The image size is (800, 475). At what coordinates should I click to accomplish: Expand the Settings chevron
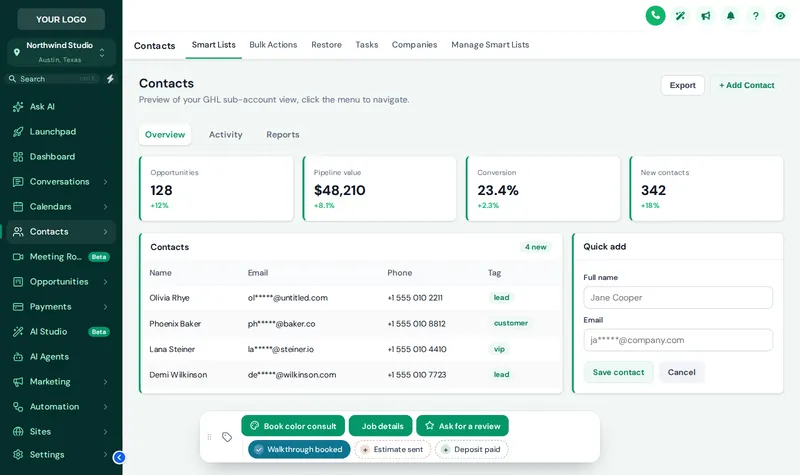click(x=105, y=455)
